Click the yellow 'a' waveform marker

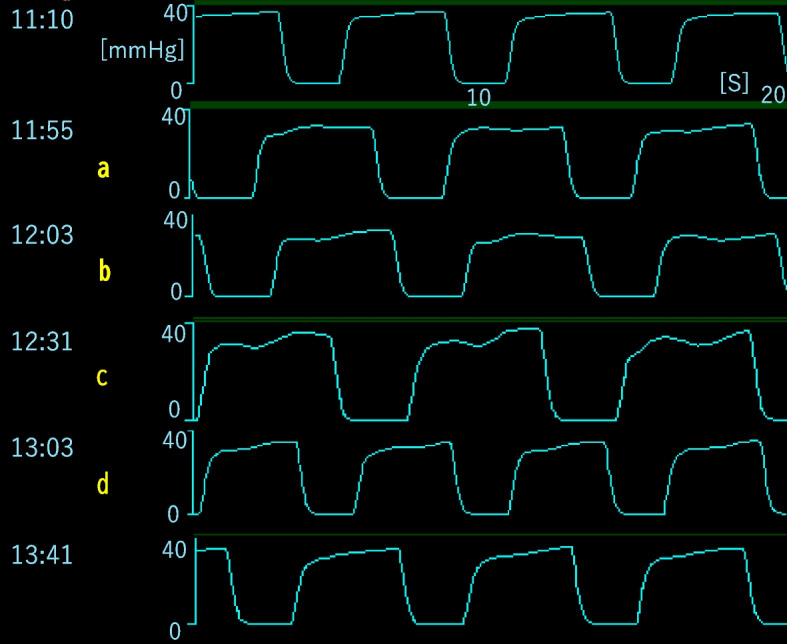pyautogui.click(x=103, y=169)
